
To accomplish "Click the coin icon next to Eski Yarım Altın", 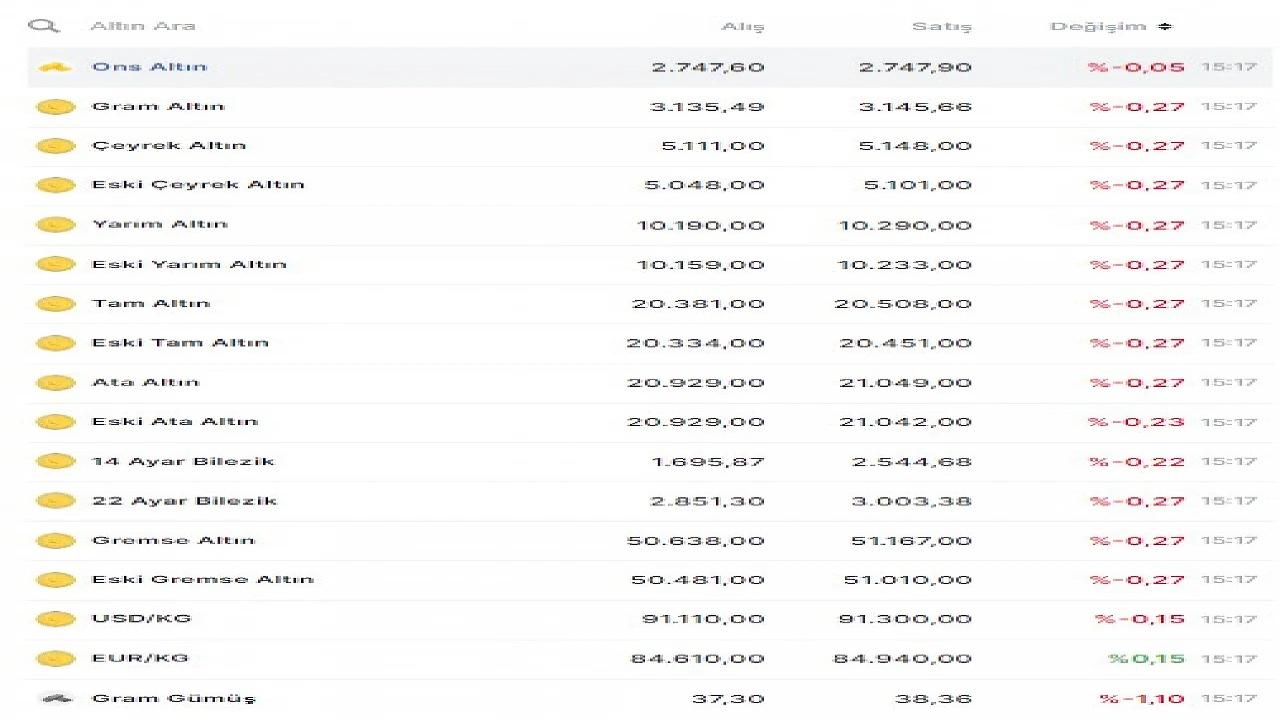I will (x=56, y=265).
